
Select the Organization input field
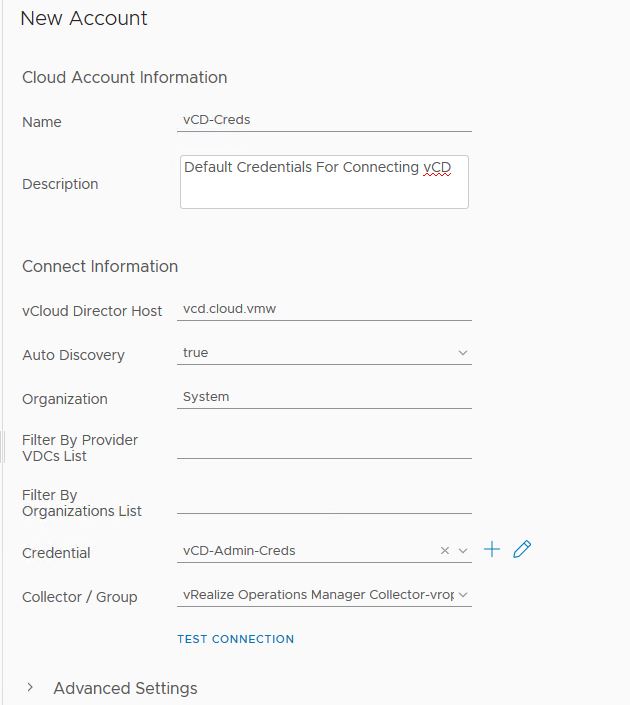323,397
